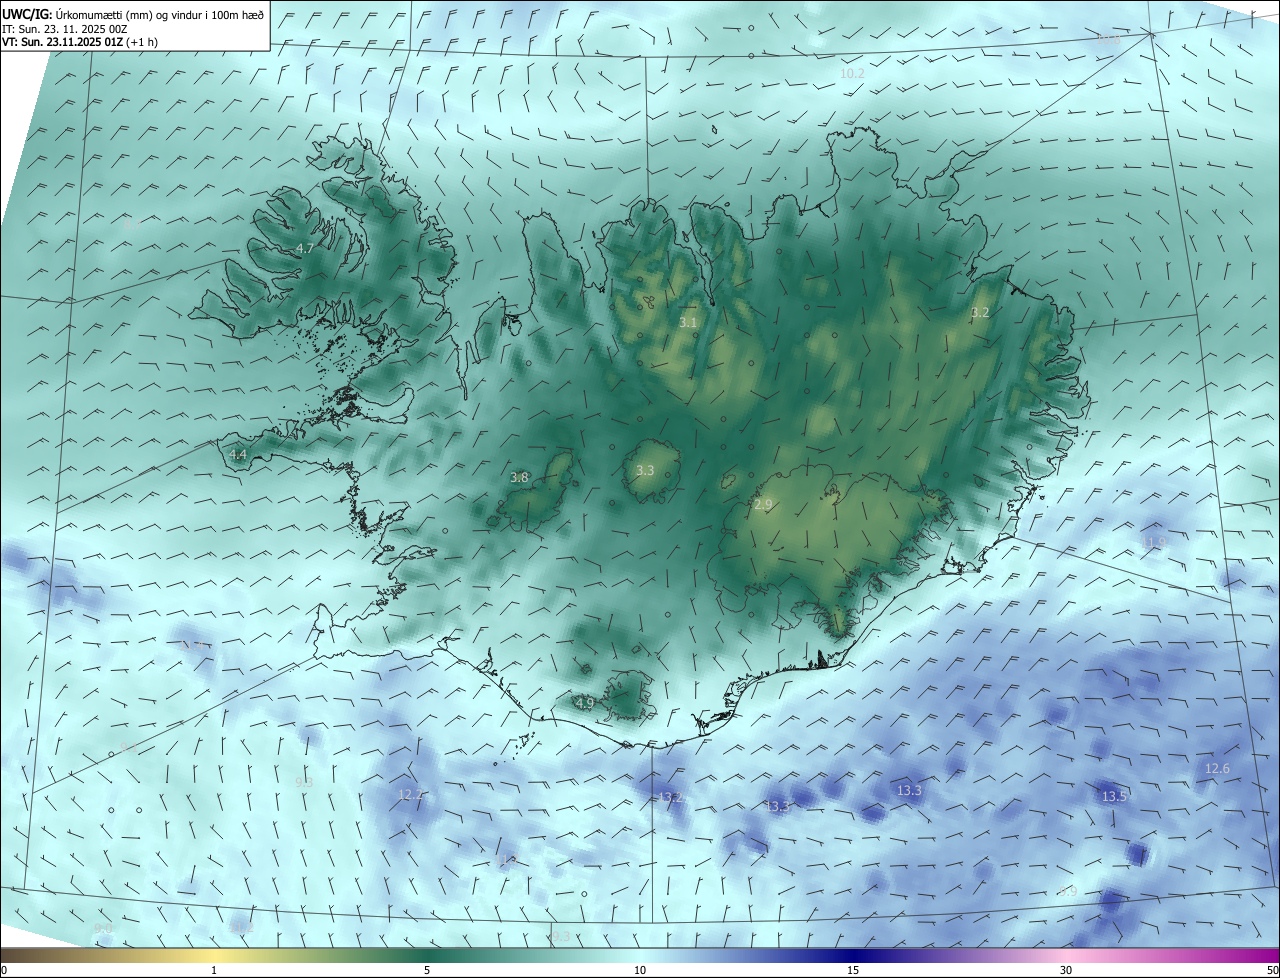Click the 'IT: Sun. 23. 11. 2025 00Z' line

[64, 29]
